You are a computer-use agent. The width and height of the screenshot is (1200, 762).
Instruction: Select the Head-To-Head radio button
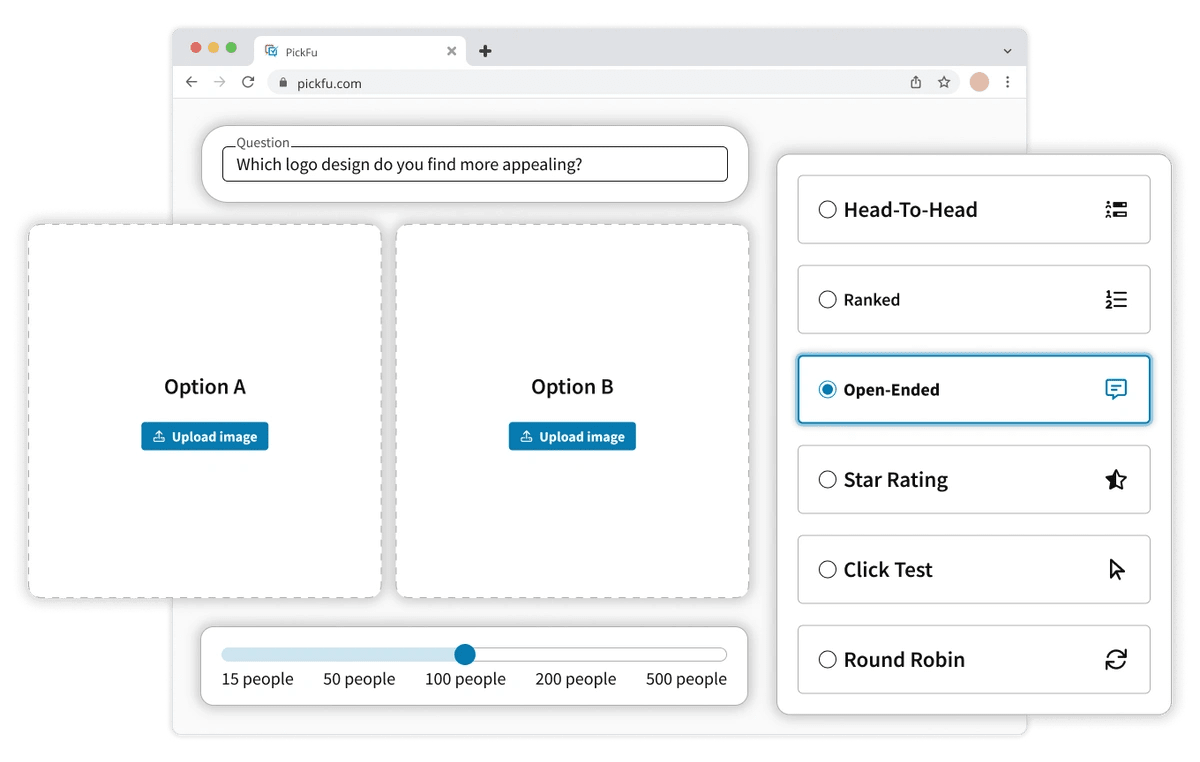tap(827, 210)
